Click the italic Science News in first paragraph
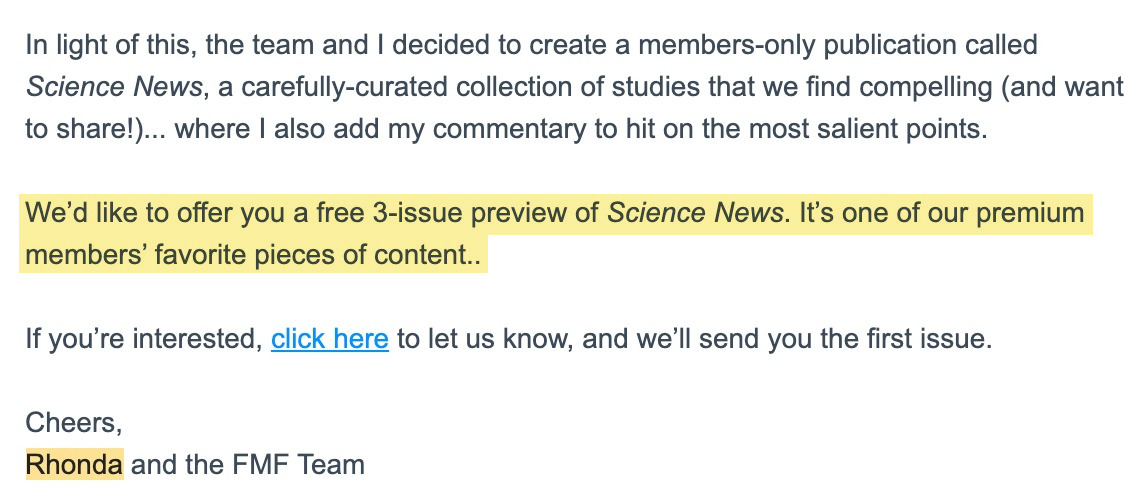Viewport: 1142px width, 504px height. click(x=114, y=87)
